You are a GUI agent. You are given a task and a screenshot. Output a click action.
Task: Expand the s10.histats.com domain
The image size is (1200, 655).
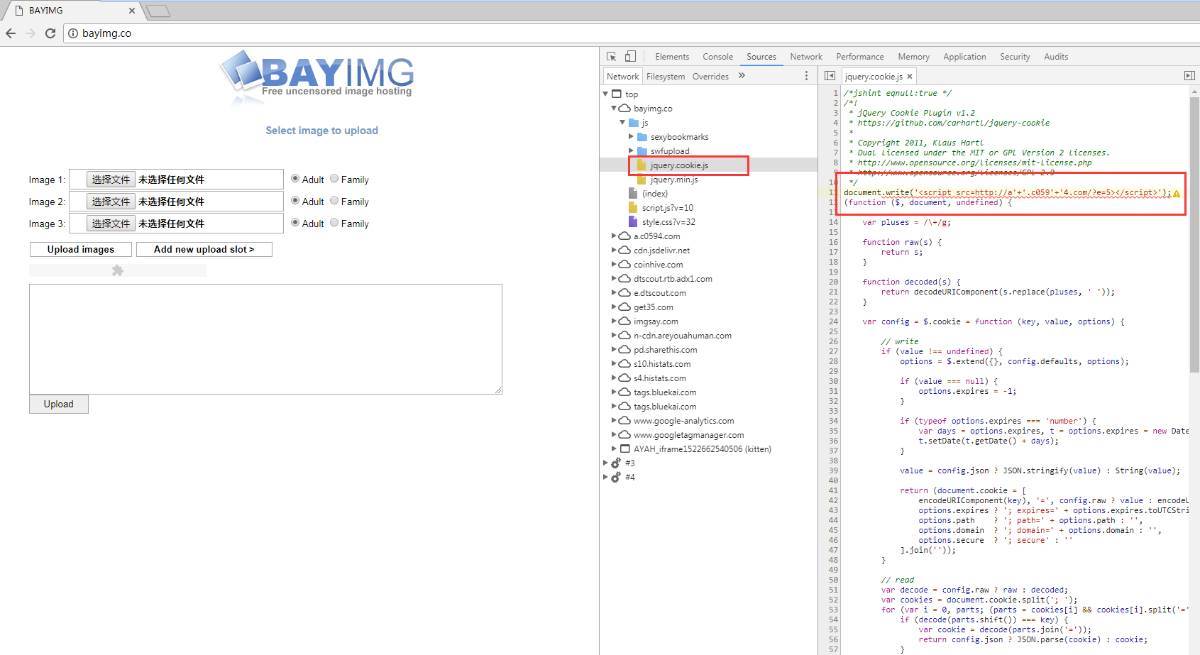(x=614, y=364)
